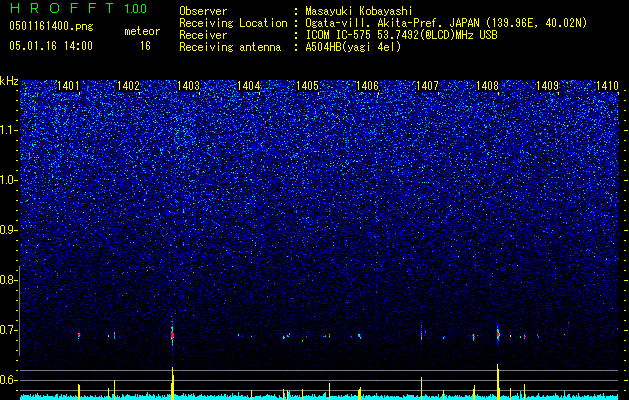Image resolution: width=629 pixels, height=400 pixels.
Task: Click the meteor echo right after 1401
Action: 79,335
